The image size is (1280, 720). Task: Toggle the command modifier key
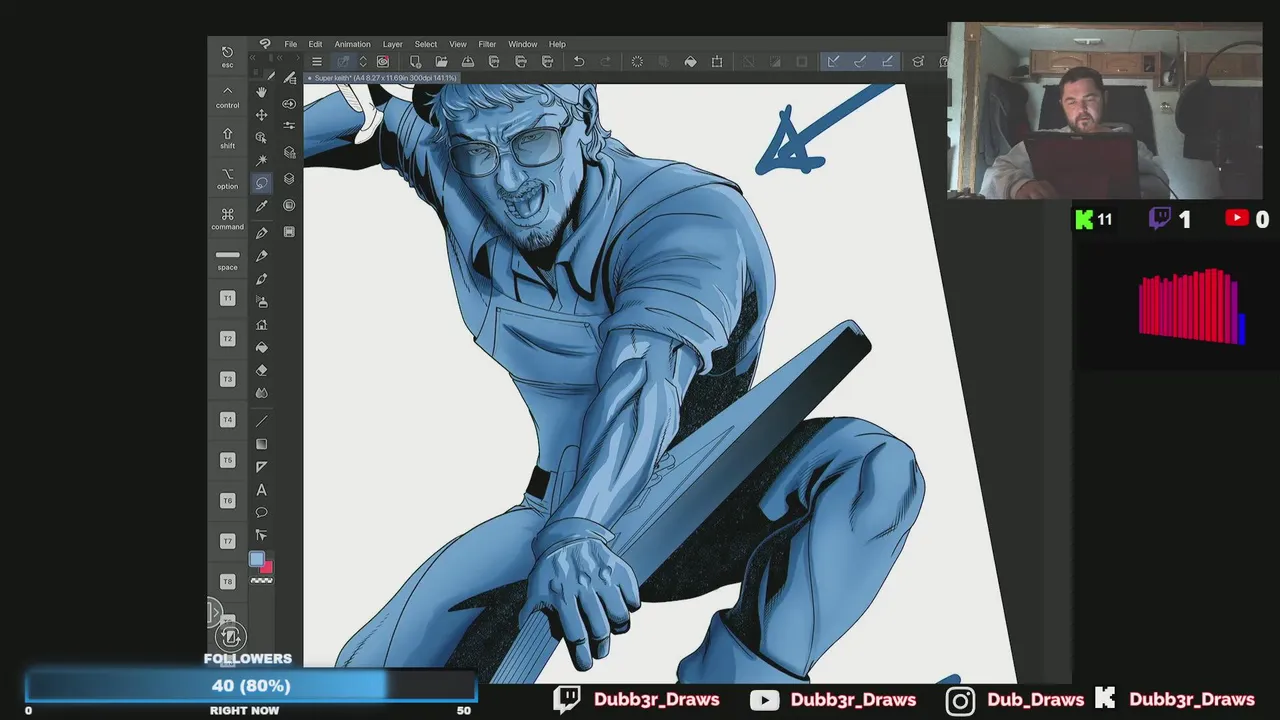pos(227,218)
